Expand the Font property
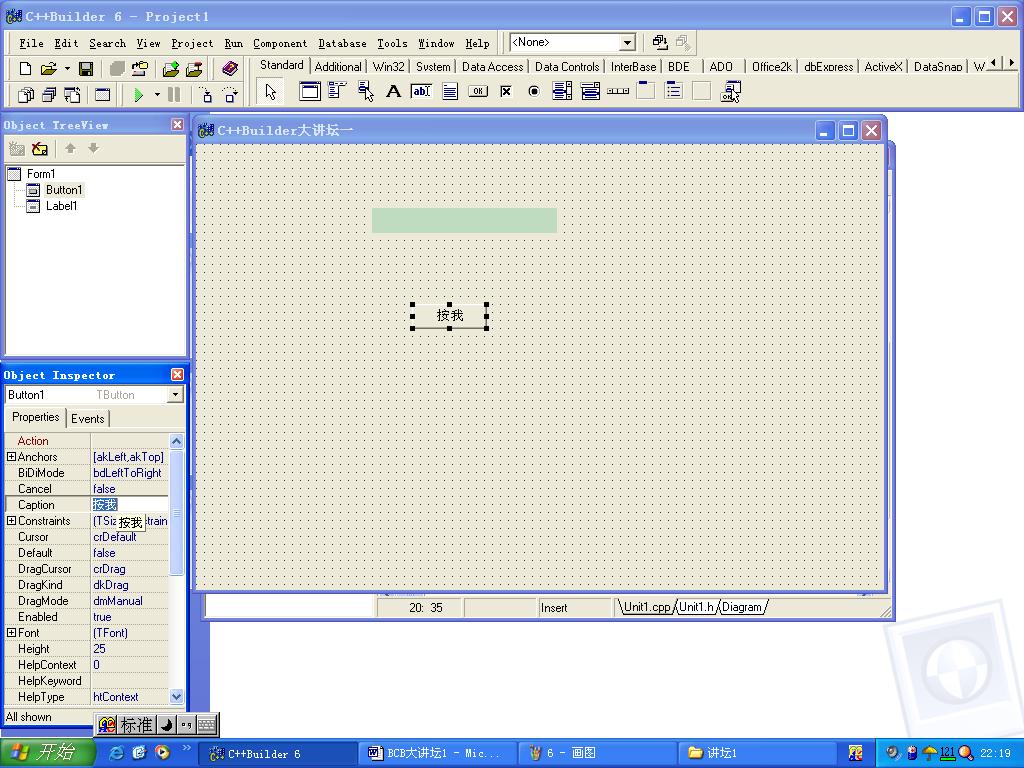 [x=11, y=632]
